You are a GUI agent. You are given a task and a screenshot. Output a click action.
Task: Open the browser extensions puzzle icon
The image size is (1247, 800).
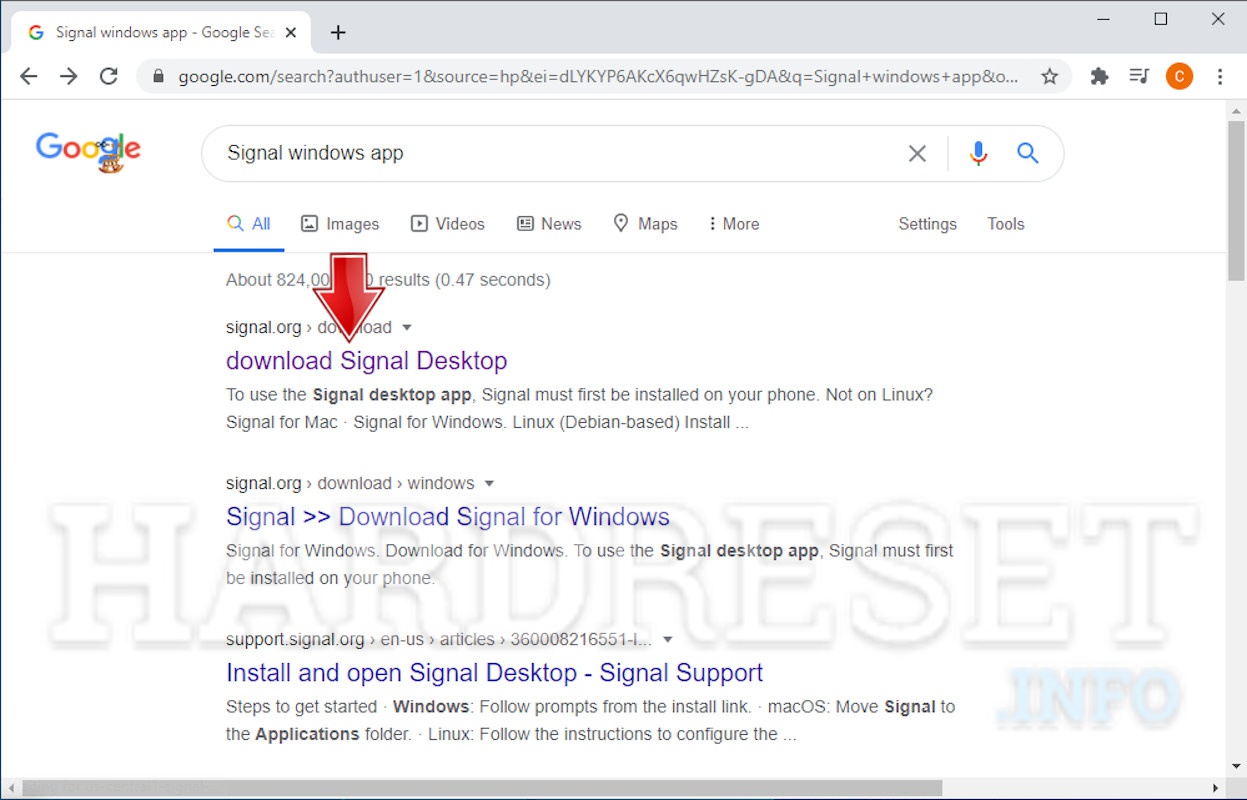[x=1099, y=75]
